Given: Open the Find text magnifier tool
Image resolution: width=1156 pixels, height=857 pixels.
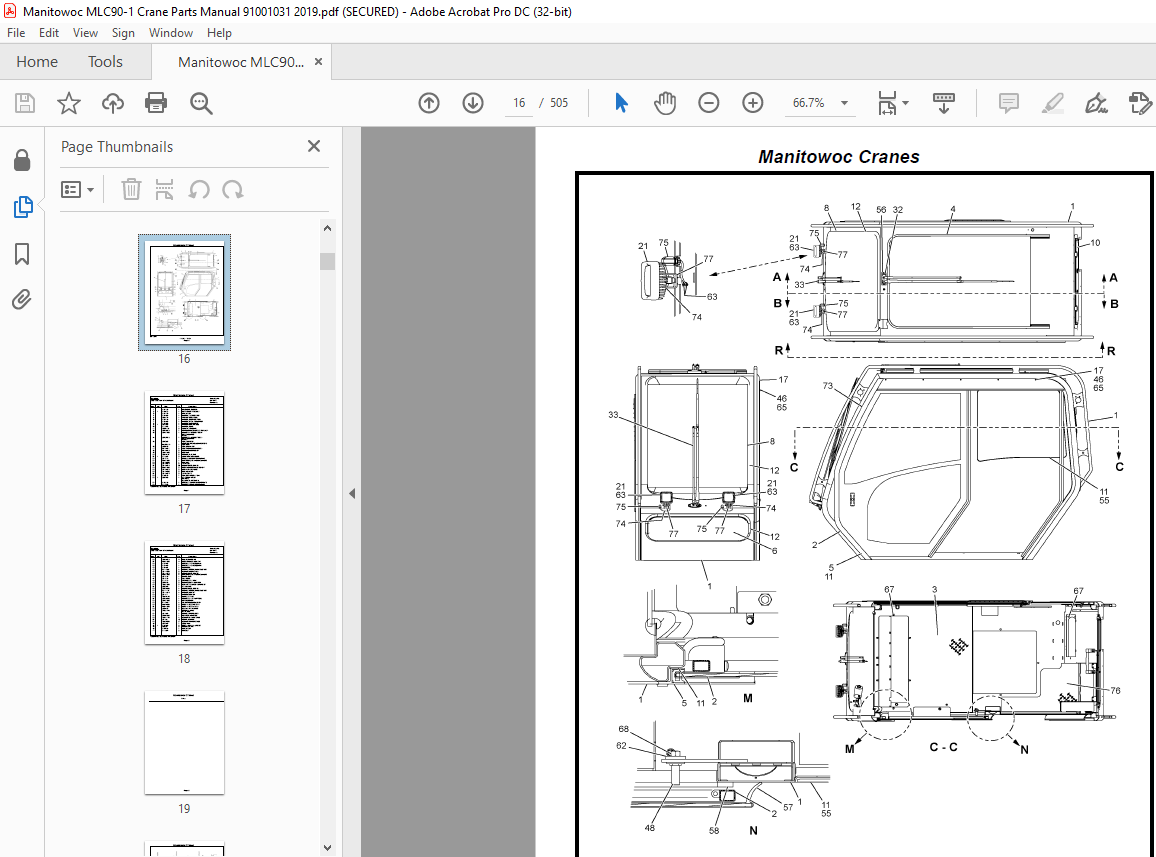Looking at the screenshot, I should point(201,103).
